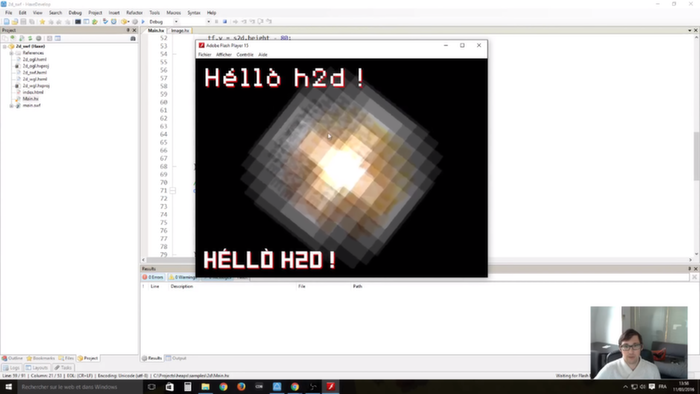Expand the main.swf tree node
Viewport: 700px width, 394px height.
(x=11, y=106)
